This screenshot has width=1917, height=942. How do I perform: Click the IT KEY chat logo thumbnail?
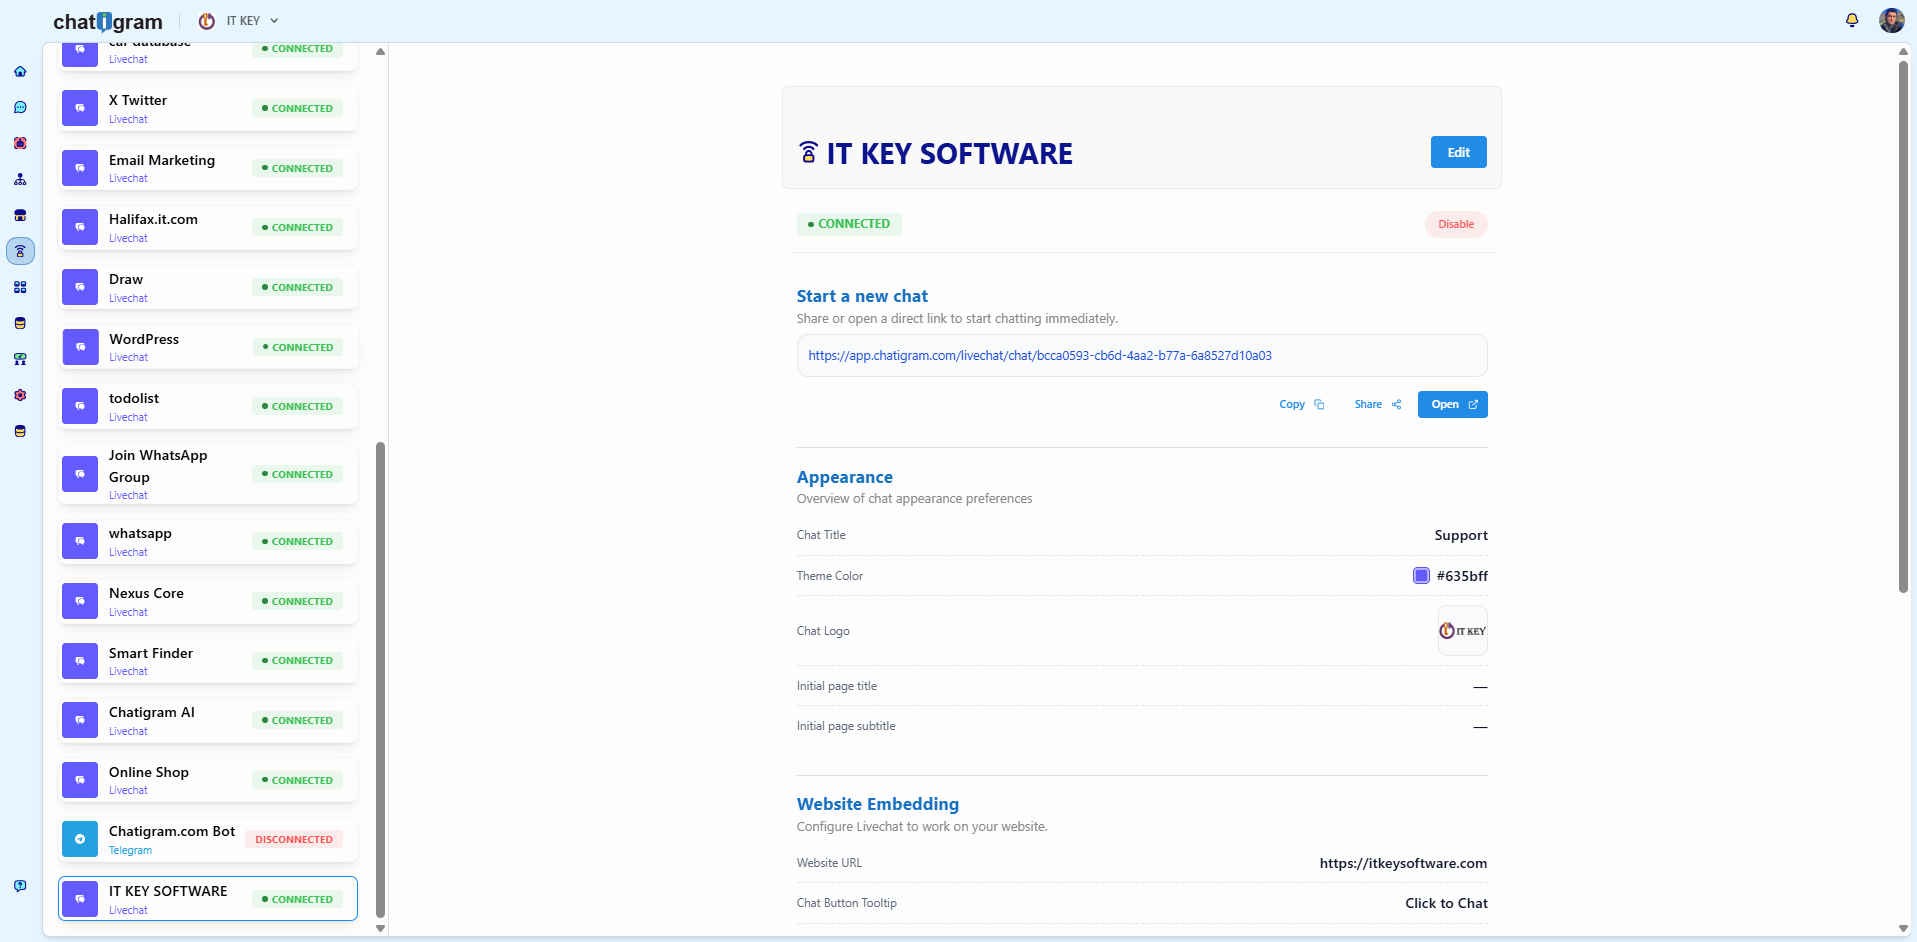pyautogui.click(x=1462, y=631)
